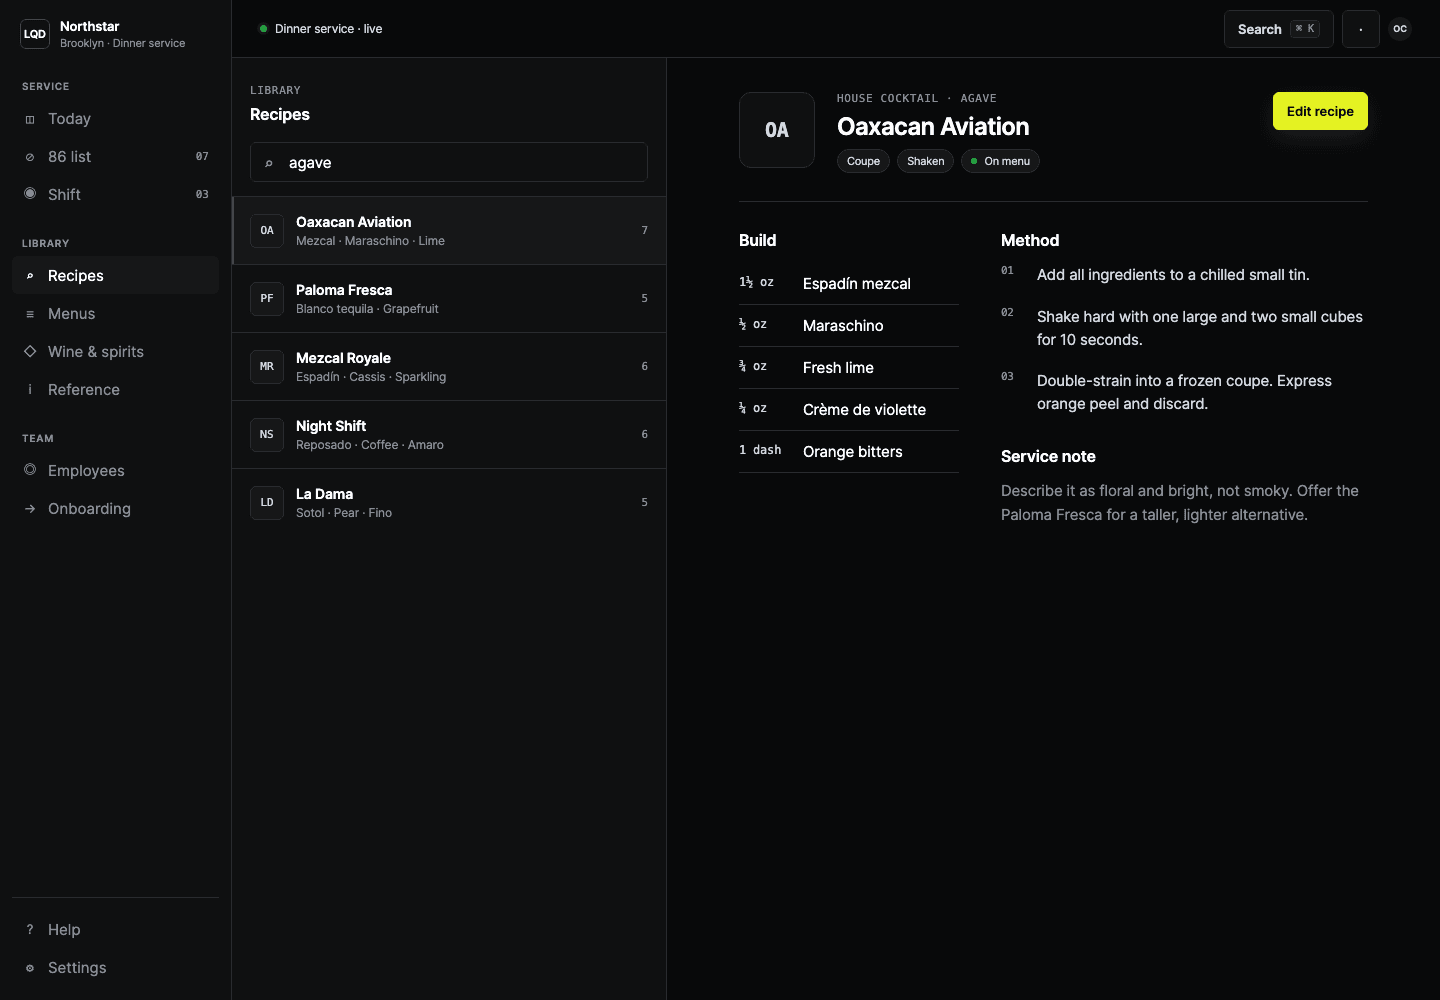Click the Crème de violette ingredient
This screenshot has height=1000, width=1440.
(x=849, y=410)
